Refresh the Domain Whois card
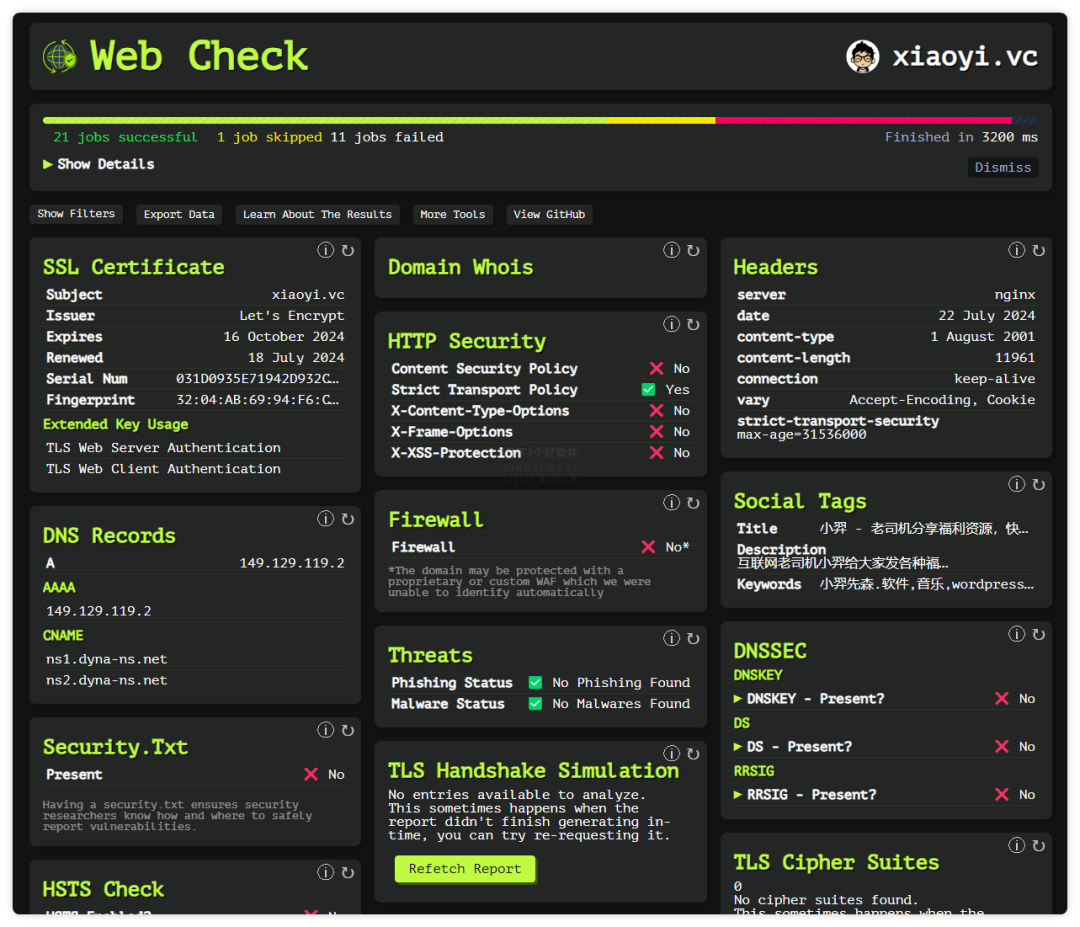This screenshot has width=1080, height=927. click(693, 250)
